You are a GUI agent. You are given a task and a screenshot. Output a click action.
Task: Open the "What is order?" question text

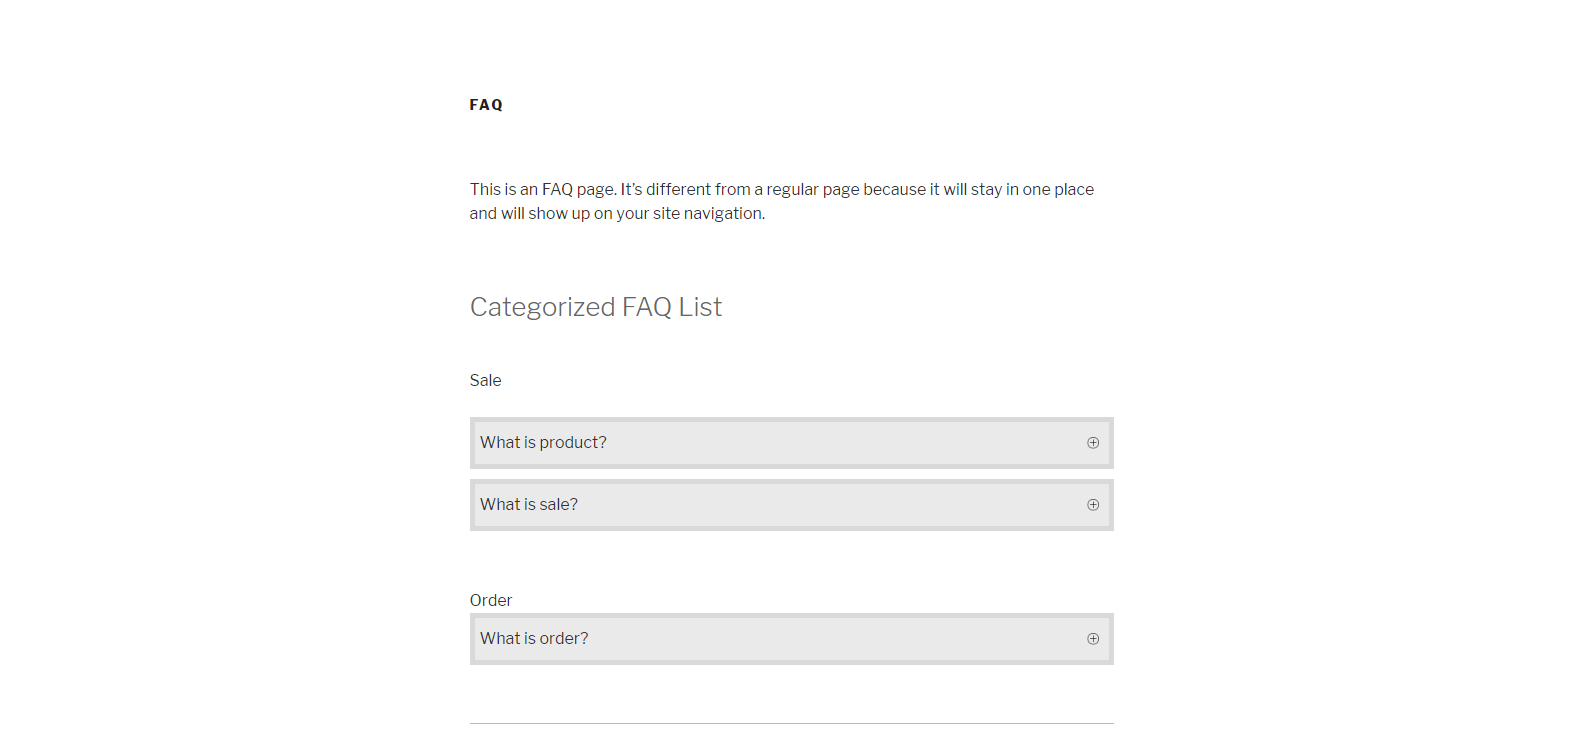click(534, 639)
